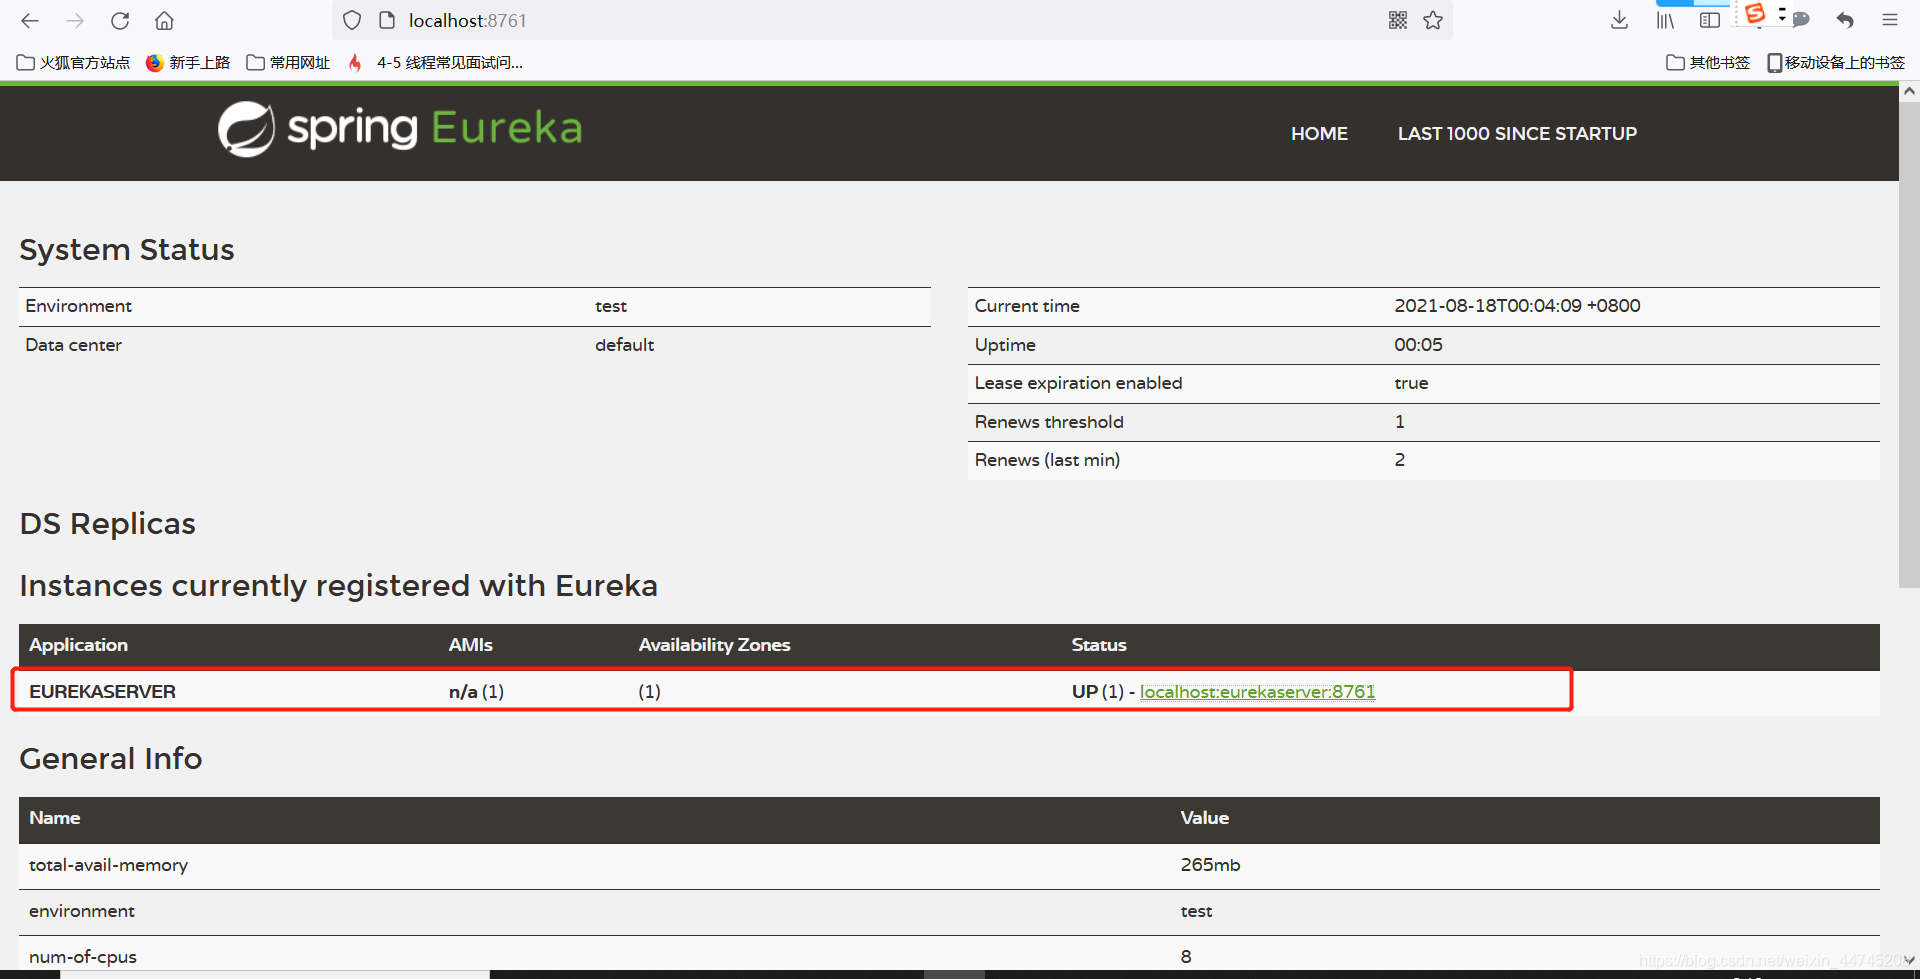This screenshot has width=1920, height=979.
Task: Click the 265mb value
Action: (1210, 865)
